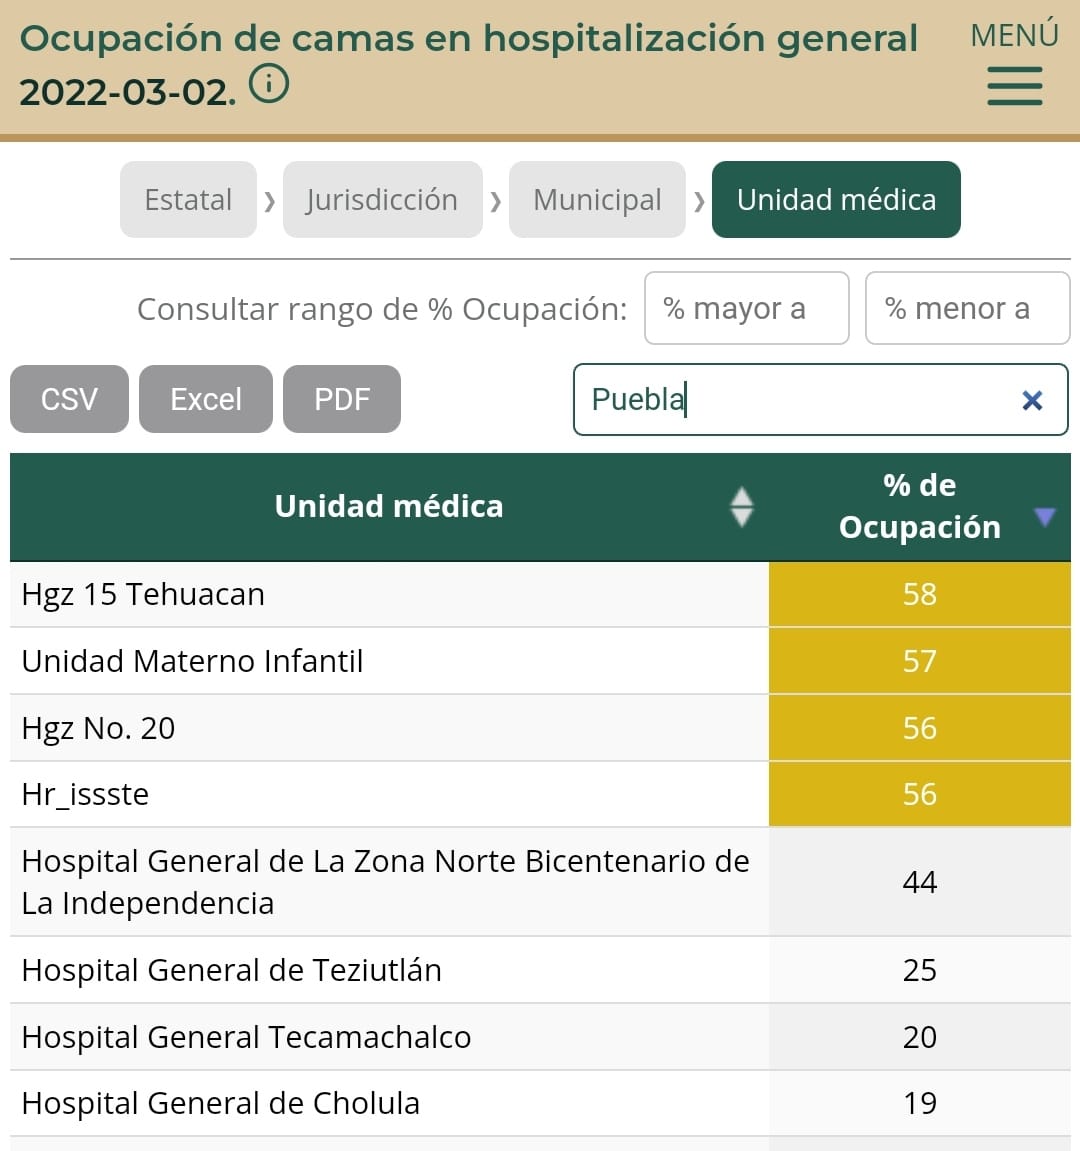Click the yellow 58 occupancy cell
1080x1151 pixels.
(919, 594)
